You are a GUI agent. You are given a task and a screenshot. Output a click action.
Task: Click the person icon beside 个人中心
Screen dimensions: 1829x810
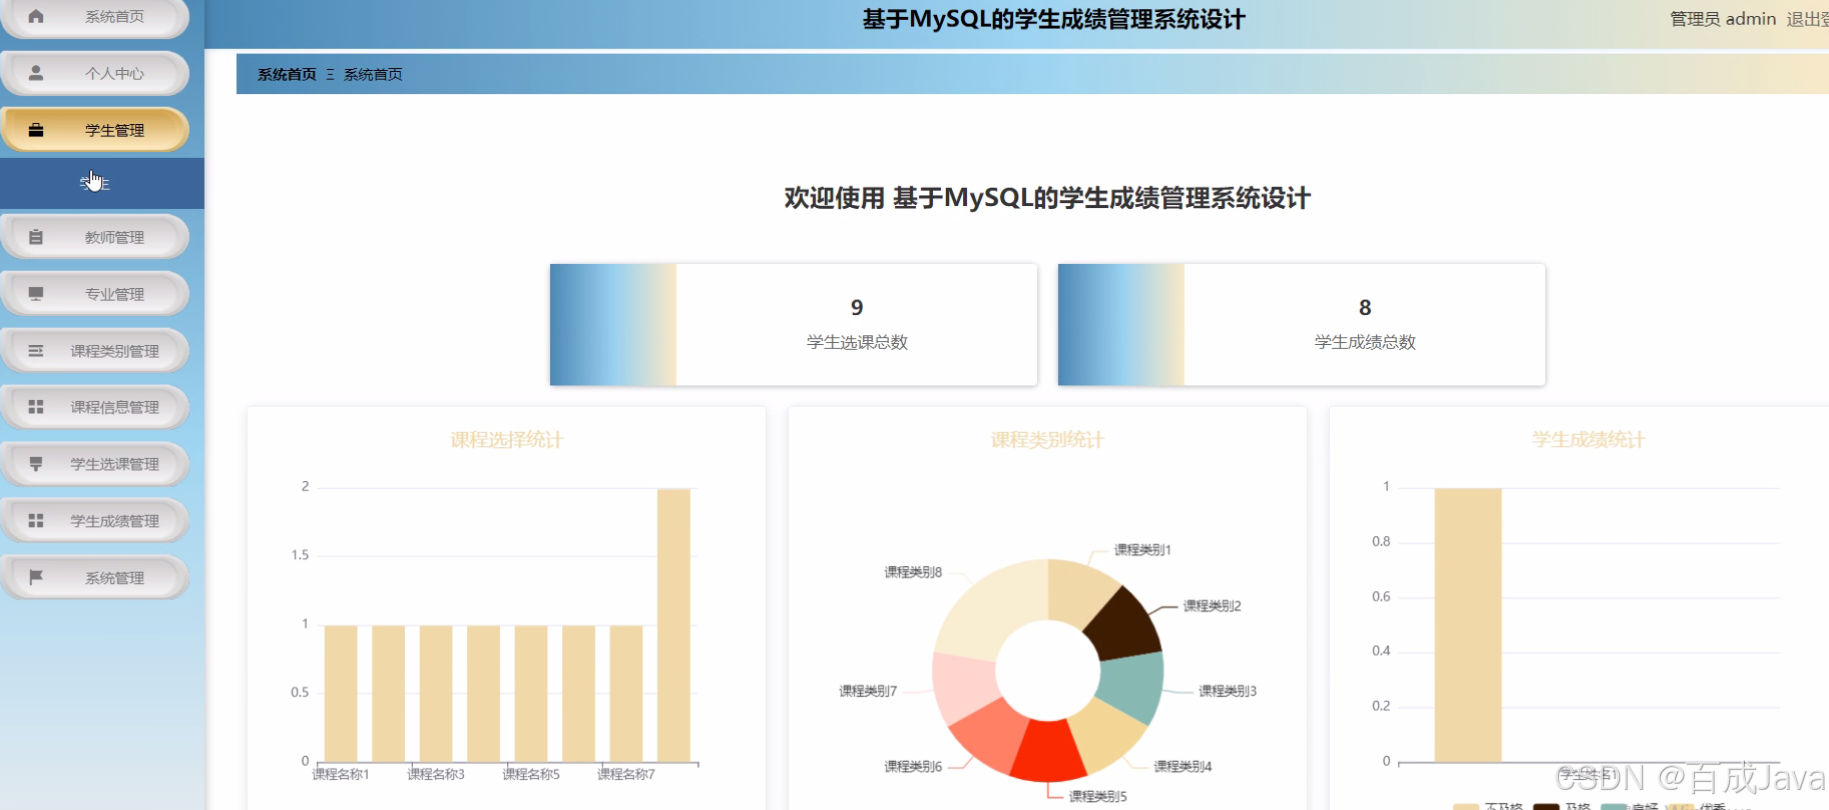[36, 73]
